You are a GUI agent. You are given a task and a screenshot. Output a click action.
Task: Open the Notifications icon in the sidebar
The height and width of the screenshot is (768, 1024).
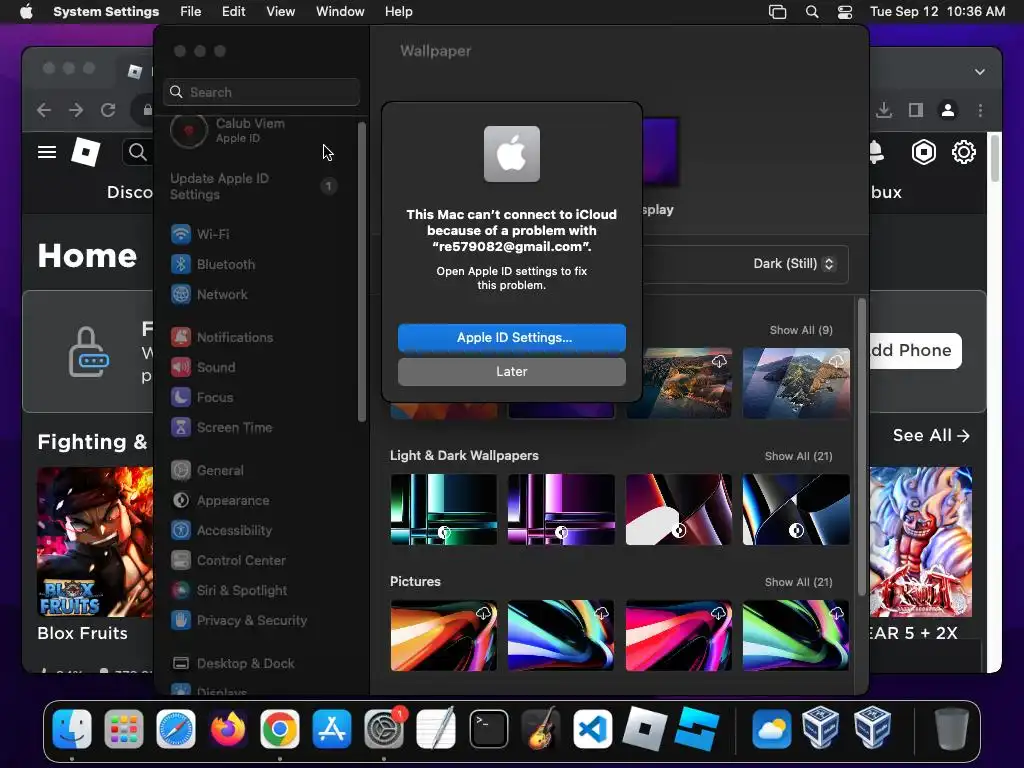point(181,337)
